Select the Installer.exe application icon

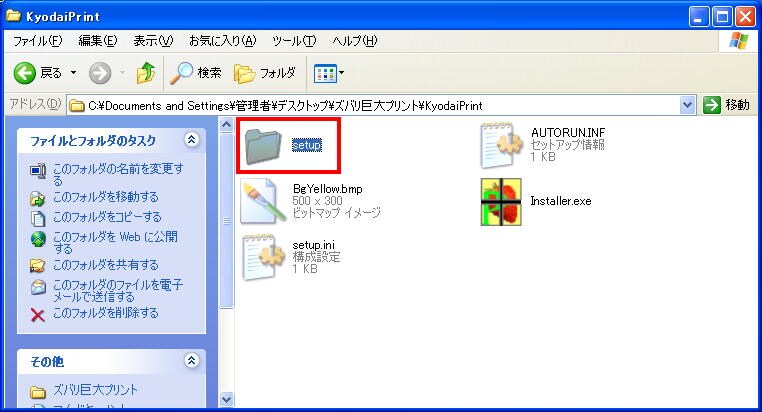501,202
